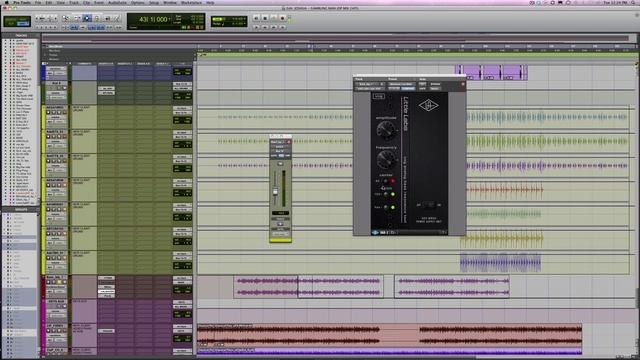Flip the horizontal switch at plugin bottom right
This screenshot has width=640, height=360.
coord(429,204)
